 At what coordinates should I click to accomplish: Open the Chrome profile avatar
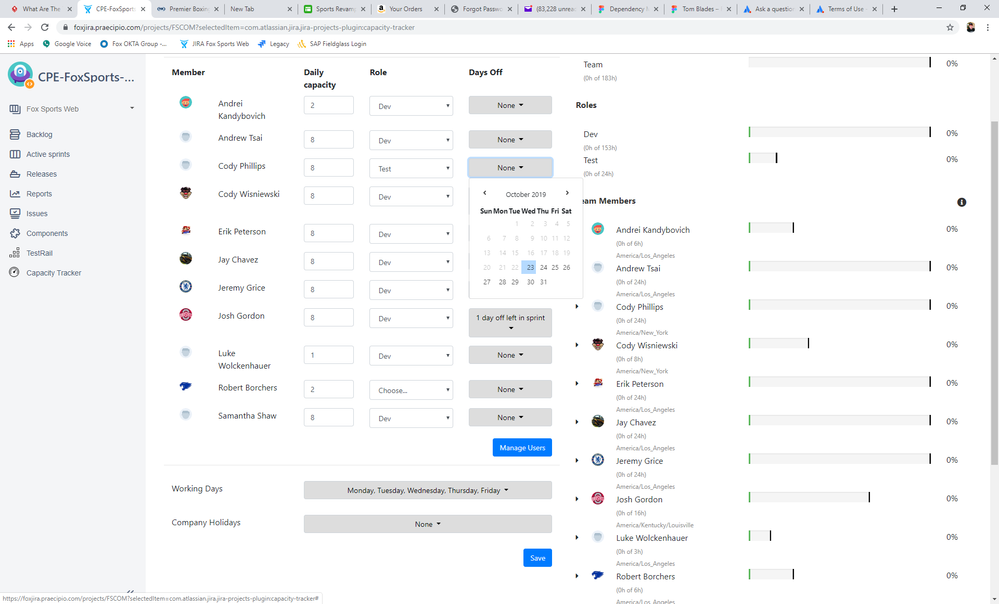point(970,27)
